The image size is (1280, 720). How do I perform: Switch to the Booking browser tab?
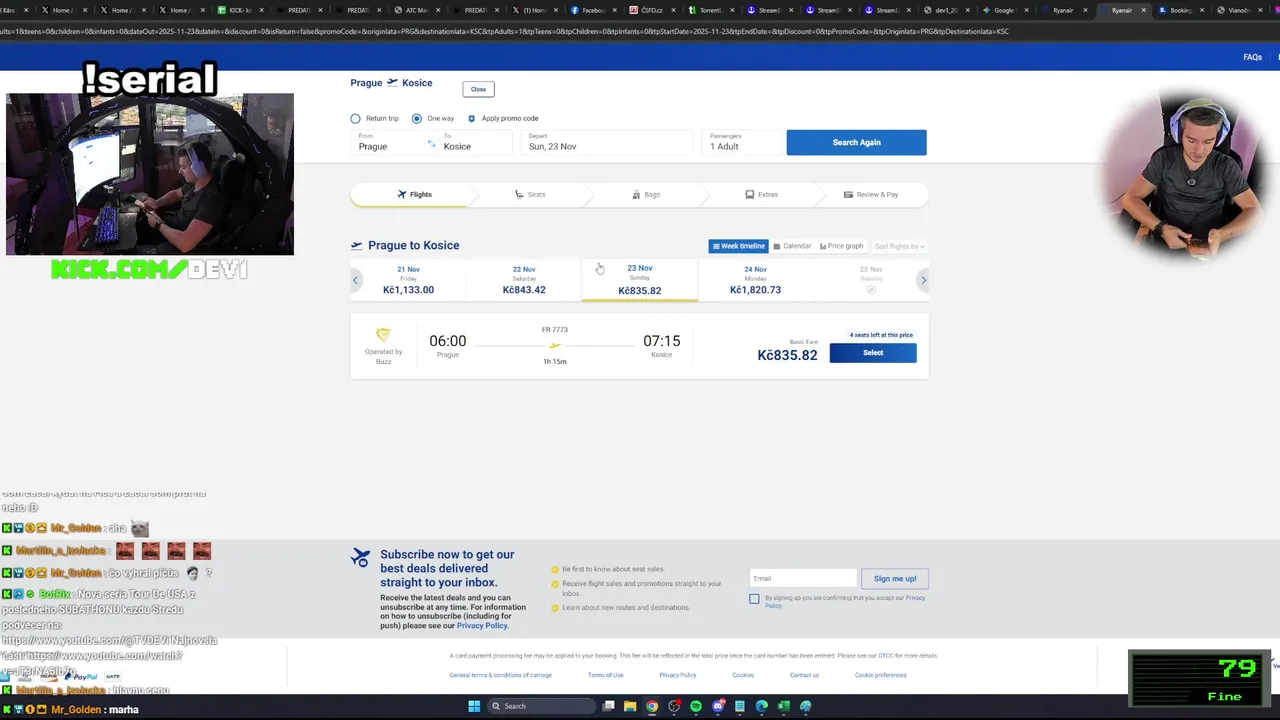(x=1183, y=10)
